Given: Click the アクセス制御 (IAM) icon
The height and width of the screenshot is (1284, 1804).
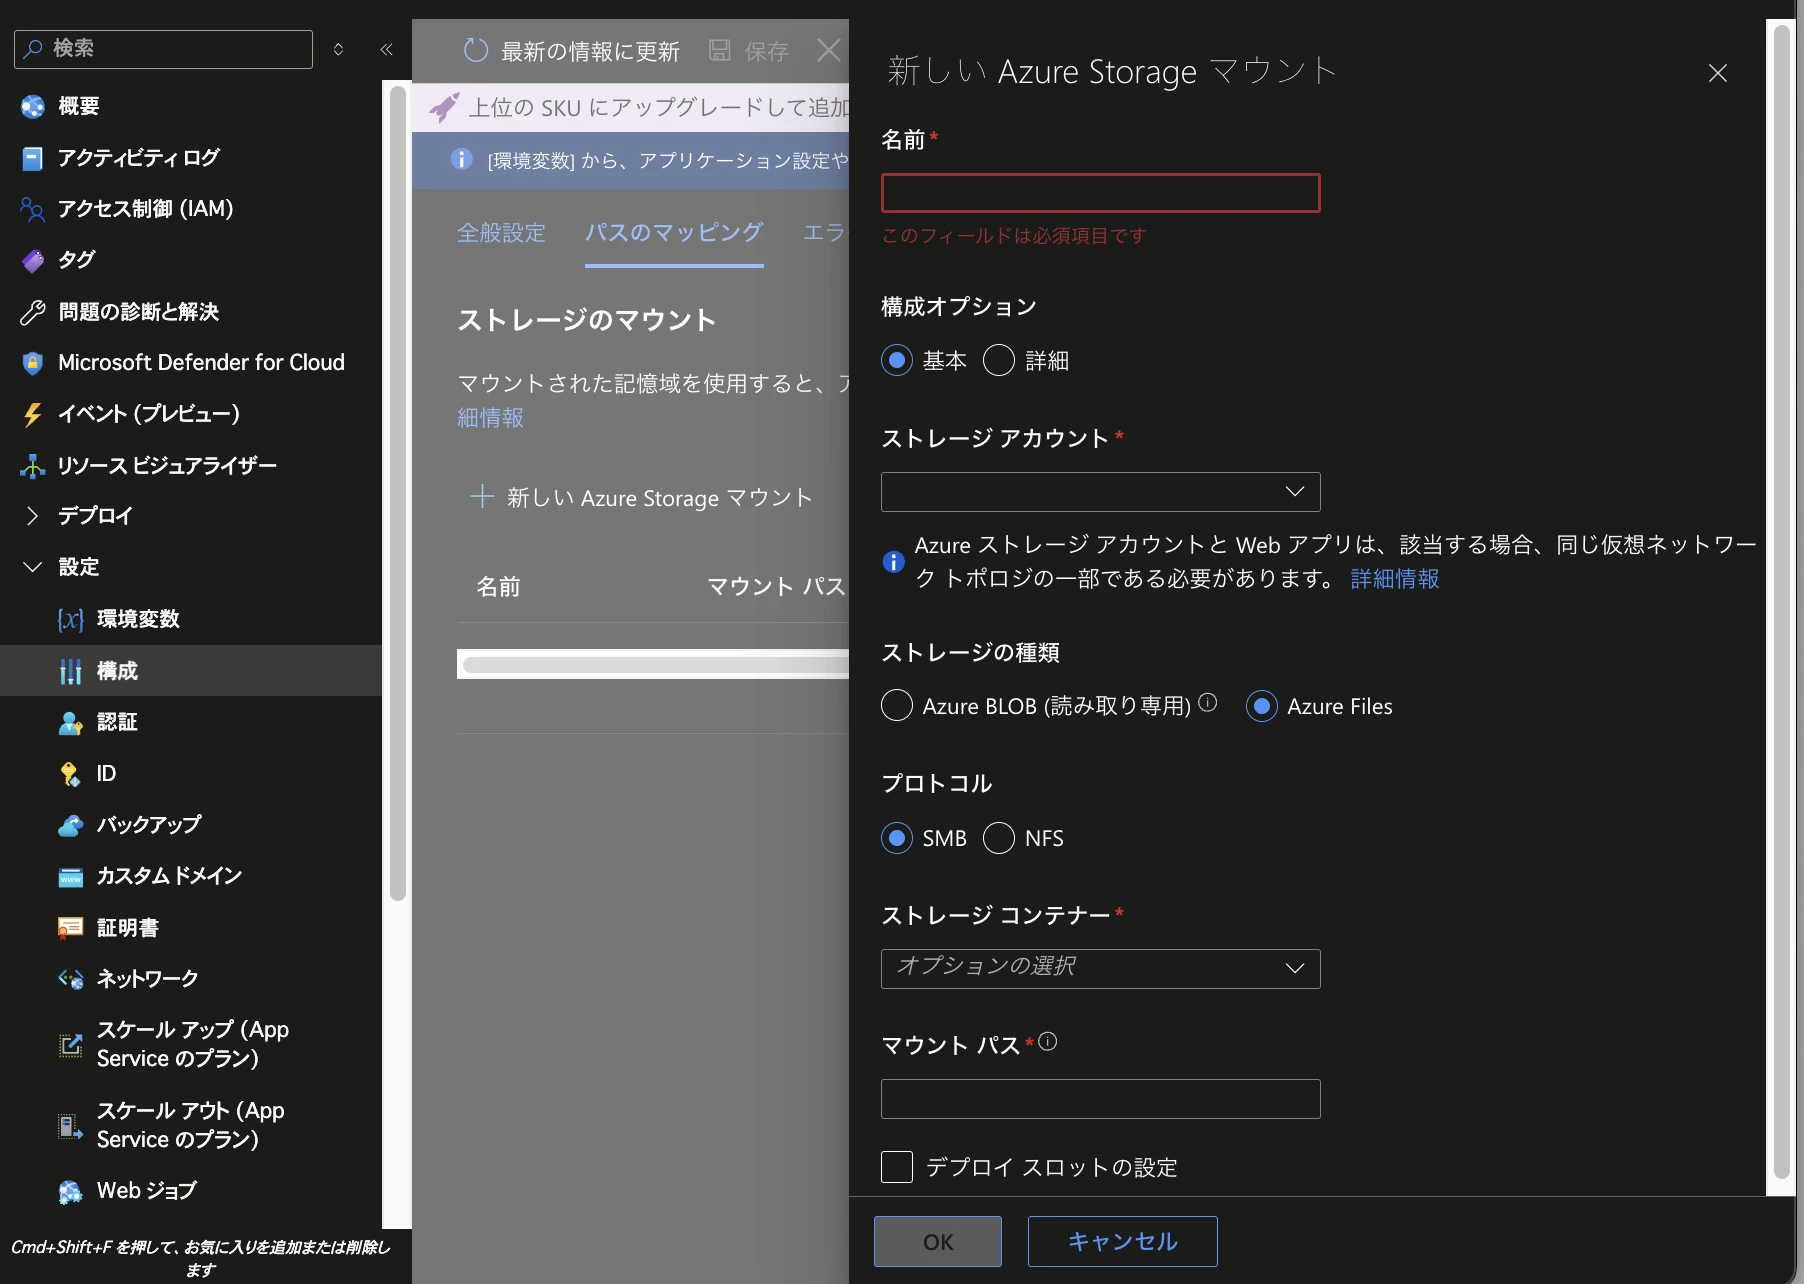Looking at the screenshot, I should [x=33, y=209].
